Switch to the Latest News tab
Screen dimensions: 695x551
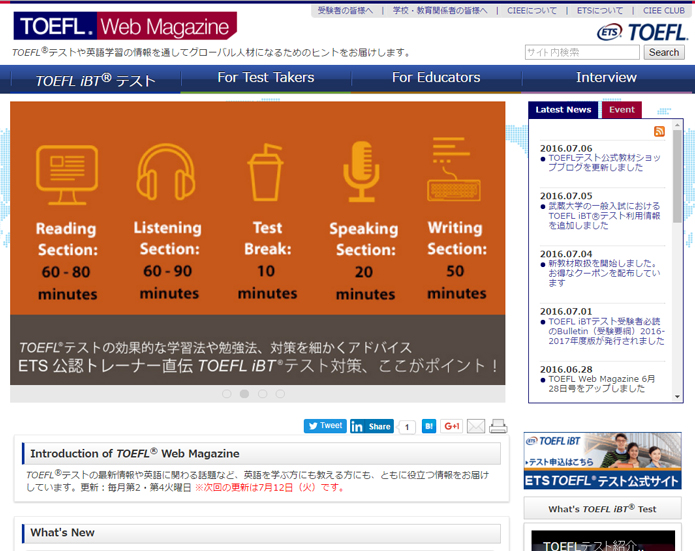click(x=563, y=110)
